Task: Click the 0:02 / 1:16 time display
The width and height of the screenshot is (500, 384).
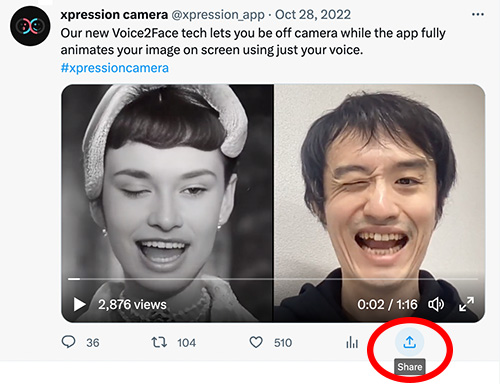Action: [387, 305]
